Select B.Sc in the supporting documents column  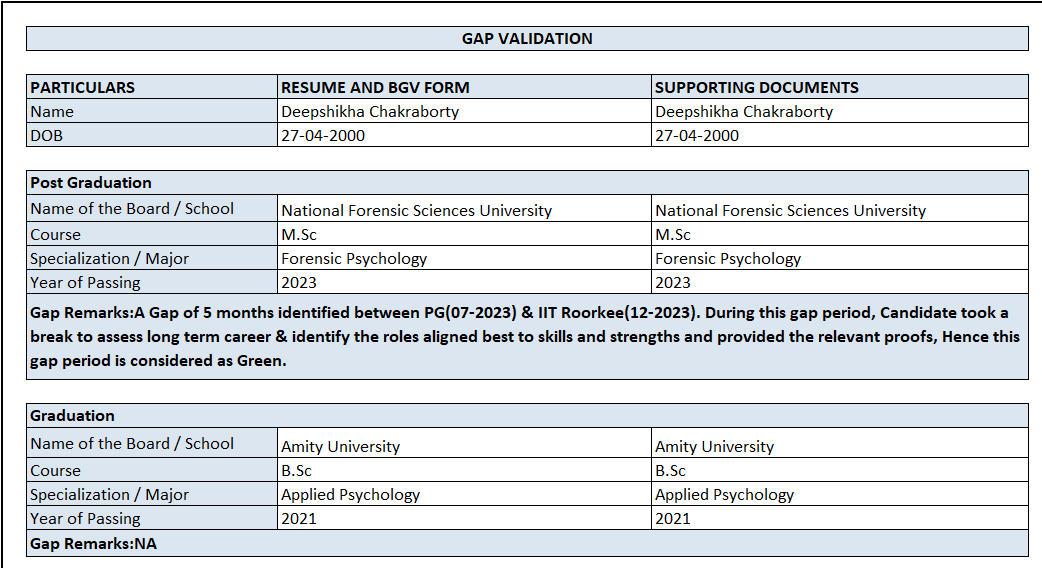[671, 470]
